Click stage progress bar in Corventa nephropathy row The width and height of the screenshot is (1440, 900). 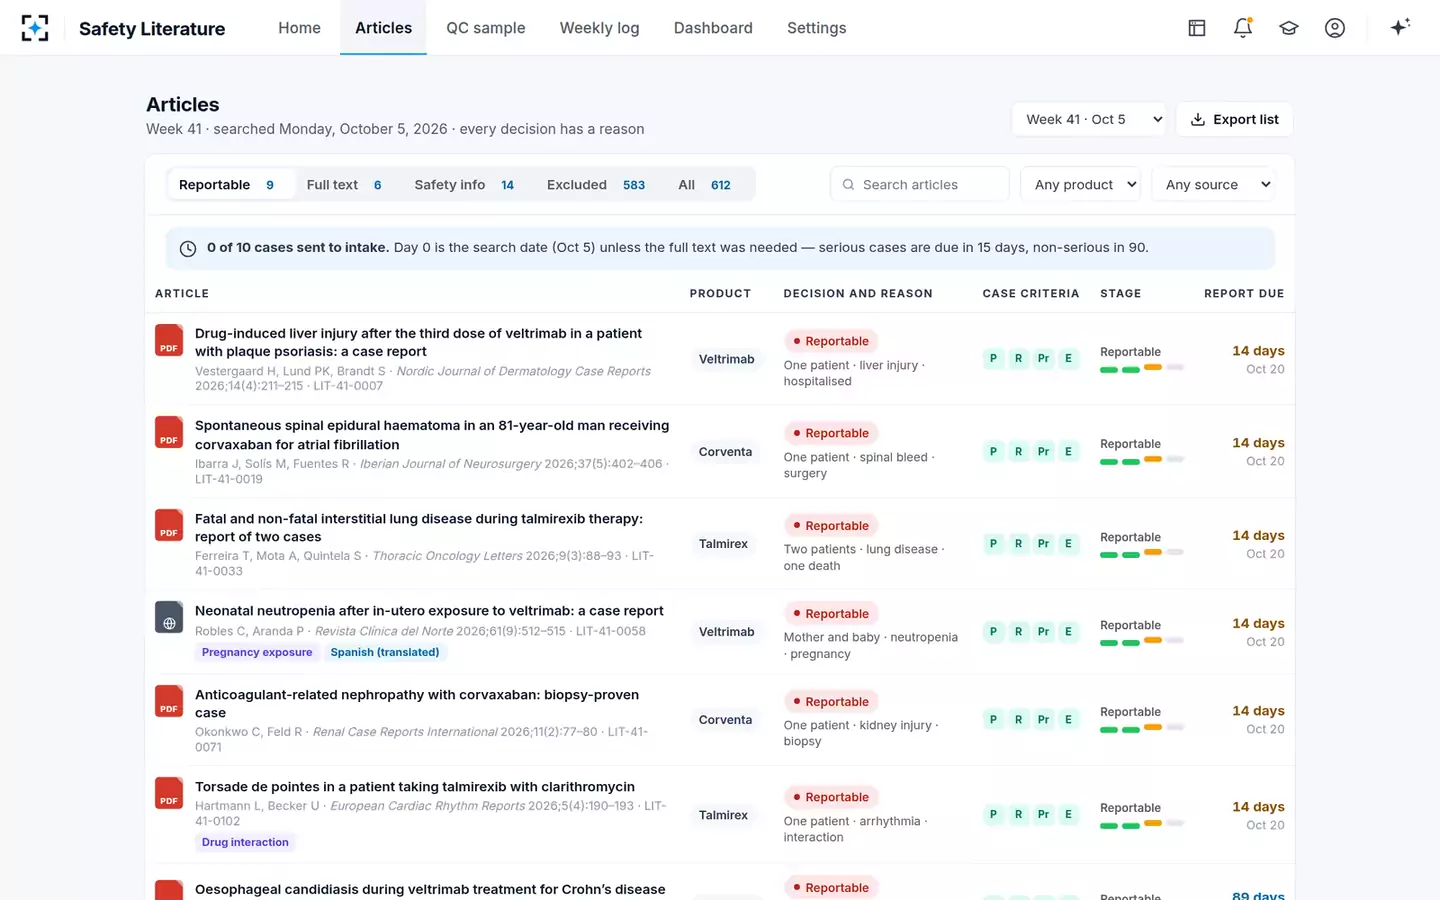pos(1141,729)
